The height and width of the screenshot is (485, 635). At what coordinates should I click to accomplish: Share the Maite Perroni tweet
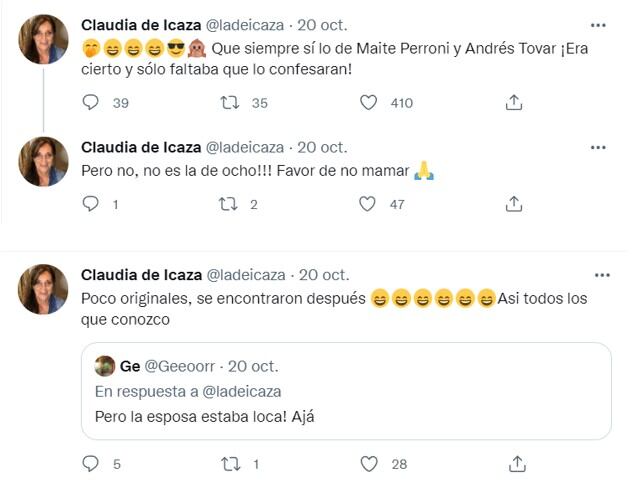[x=514, y=102]
